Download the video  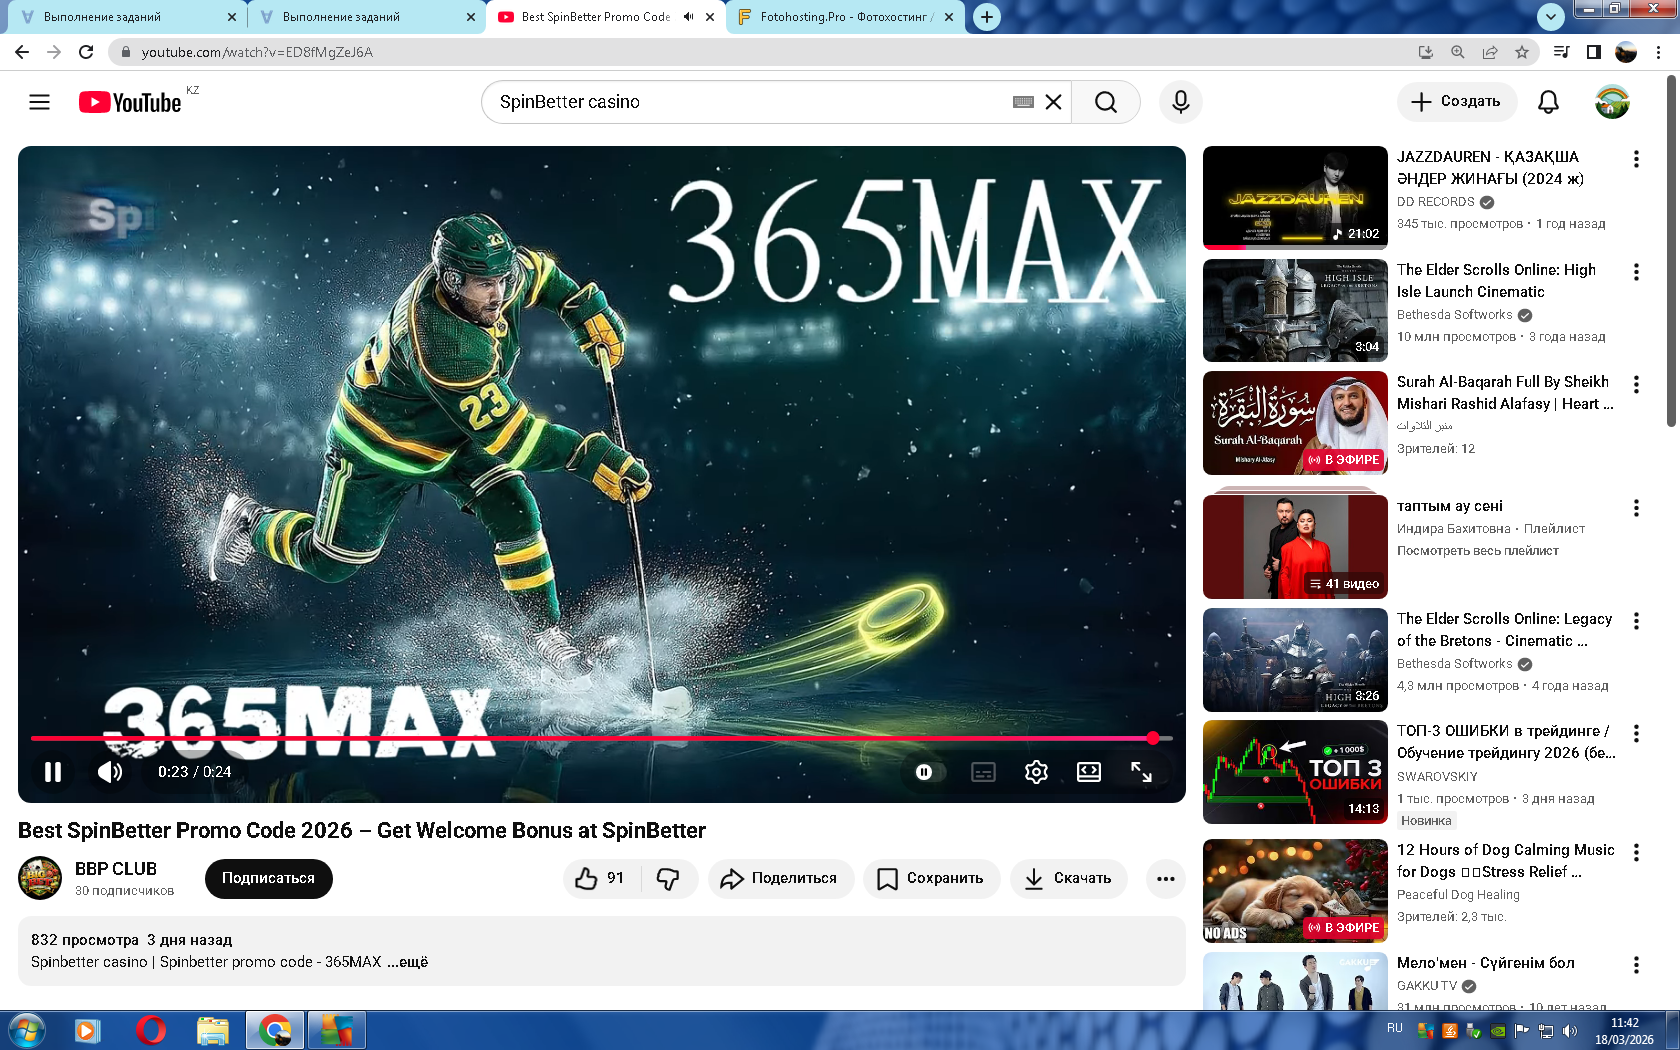[x=1068, y=878]
